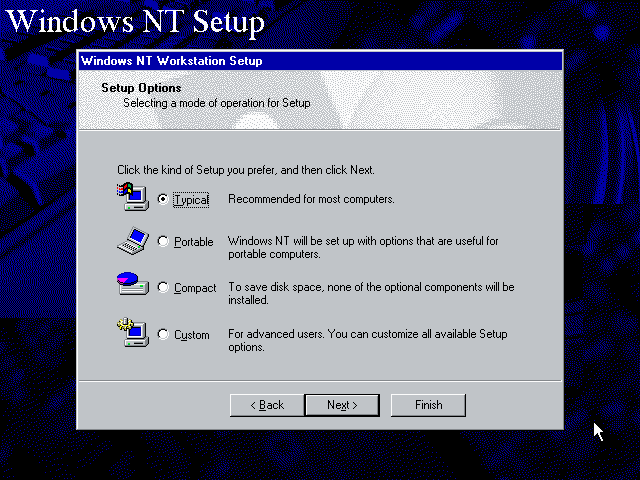Click the Compact disk pie-chart icon
The image size is (640, 480).
(x=132, y=286)
